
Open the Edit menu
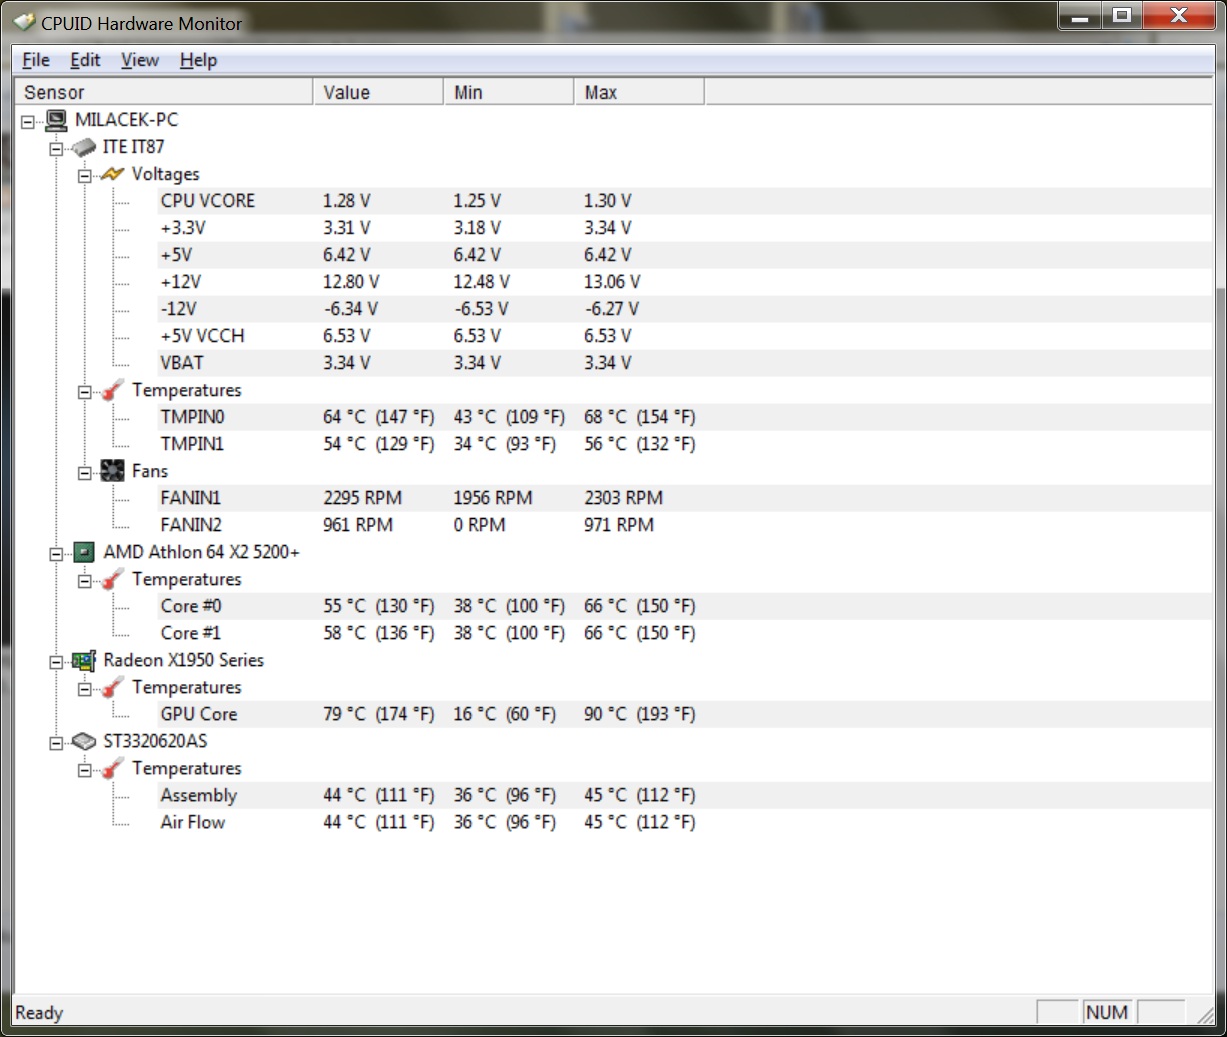(x=85, y=60)
